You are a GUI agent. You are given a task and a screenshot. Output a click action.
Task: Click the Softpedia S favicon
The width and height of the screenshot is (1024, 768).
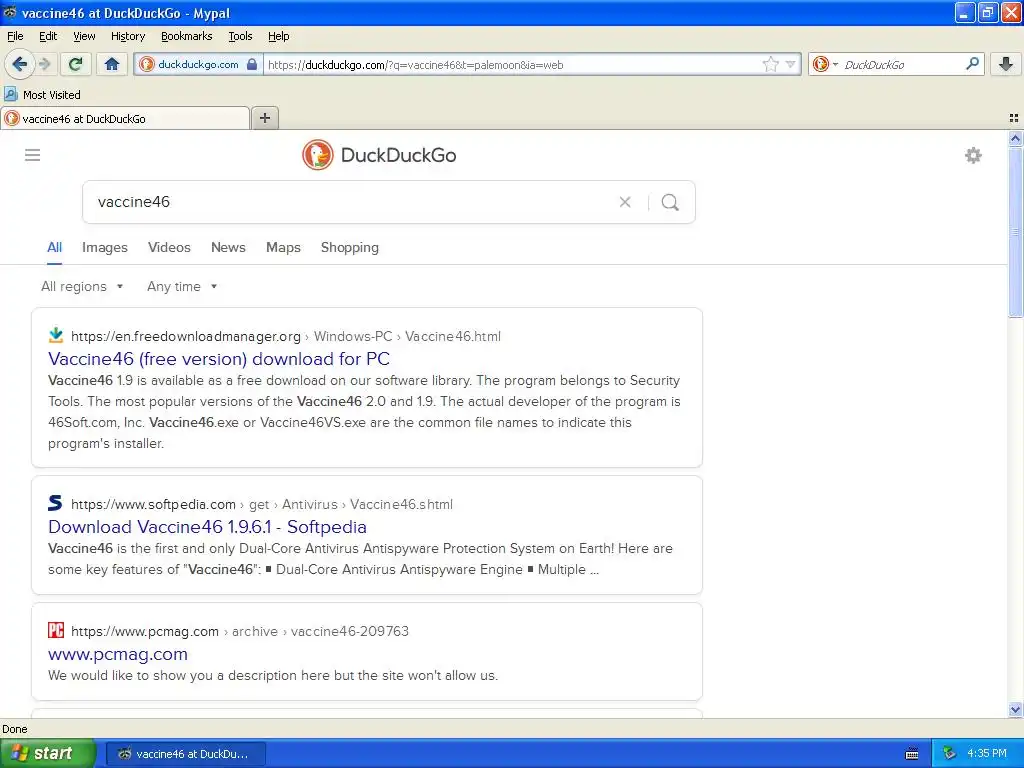[56, 503]
